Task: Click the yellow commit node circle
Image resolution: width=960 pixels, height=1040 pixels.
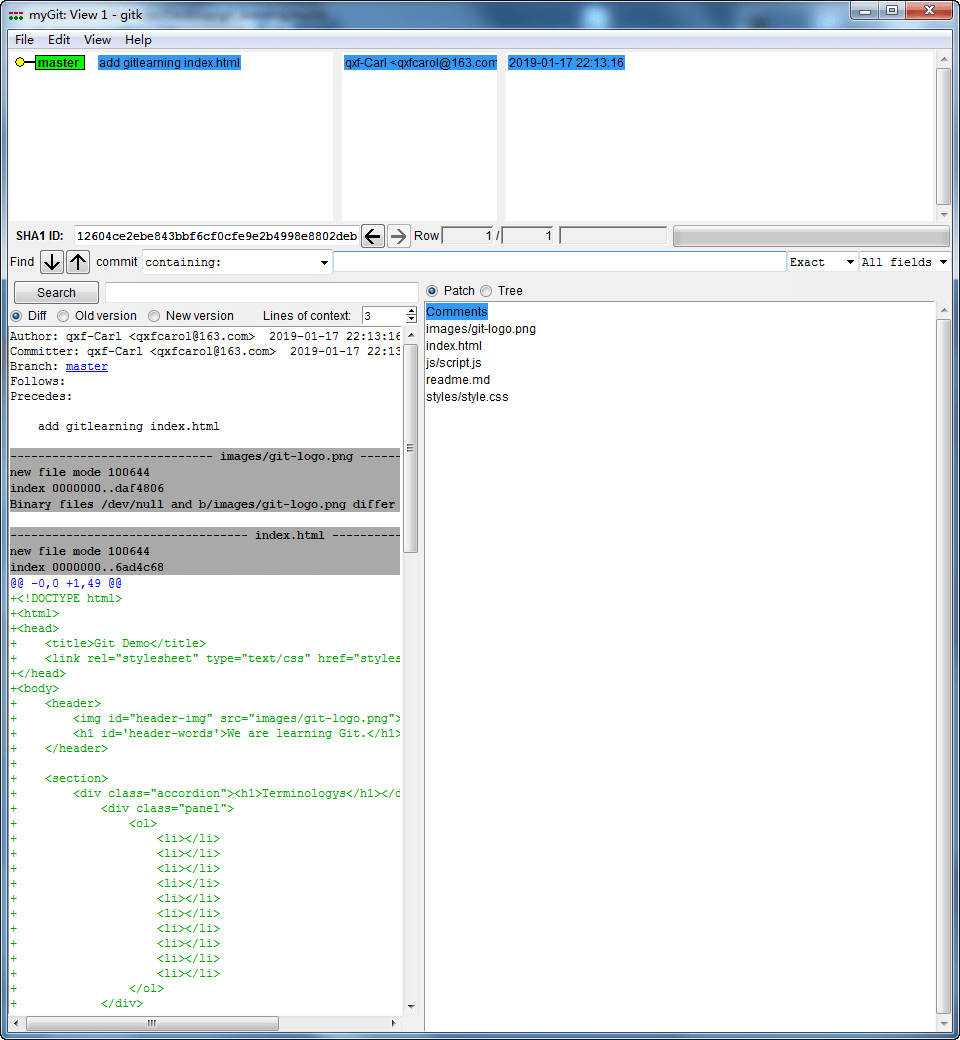Action: click(20, 62)
